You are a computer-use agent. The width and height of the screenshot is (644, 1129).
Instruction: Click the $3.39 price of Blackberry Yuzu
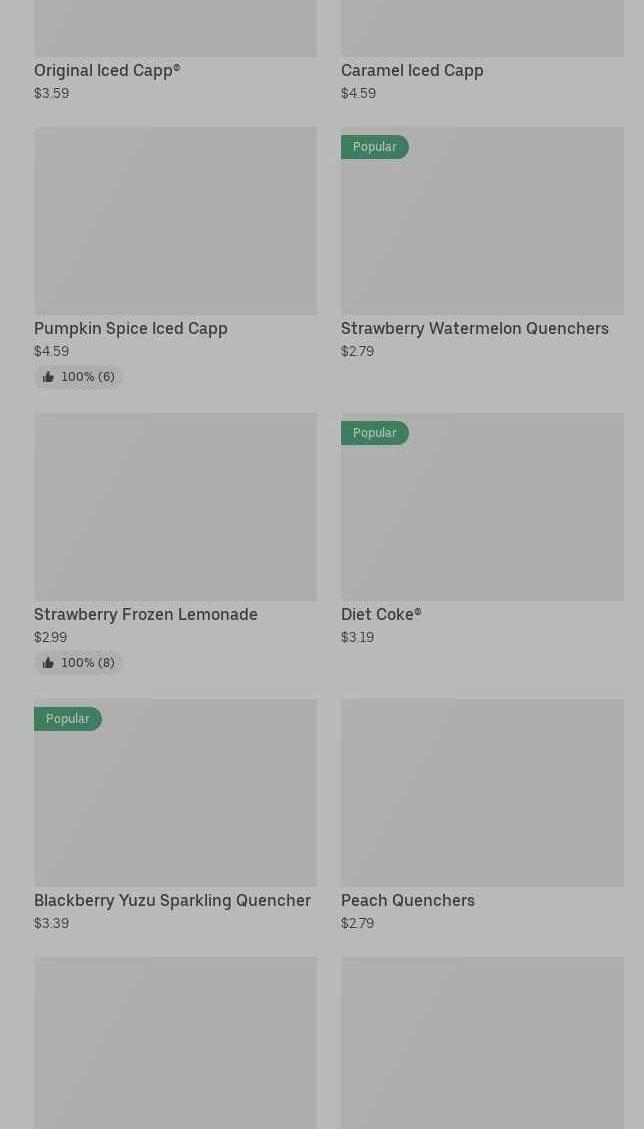coord(51,923)
